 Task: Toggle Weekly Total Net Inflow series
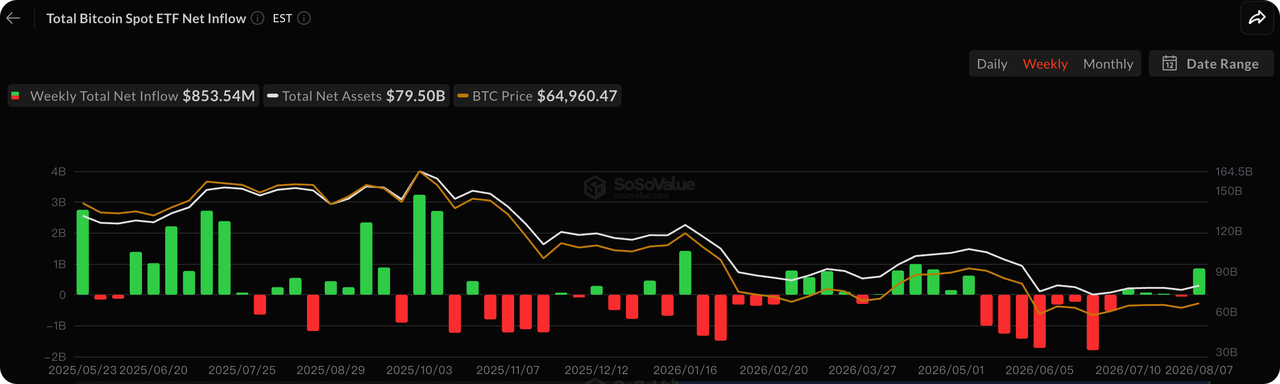click(133, 96)
